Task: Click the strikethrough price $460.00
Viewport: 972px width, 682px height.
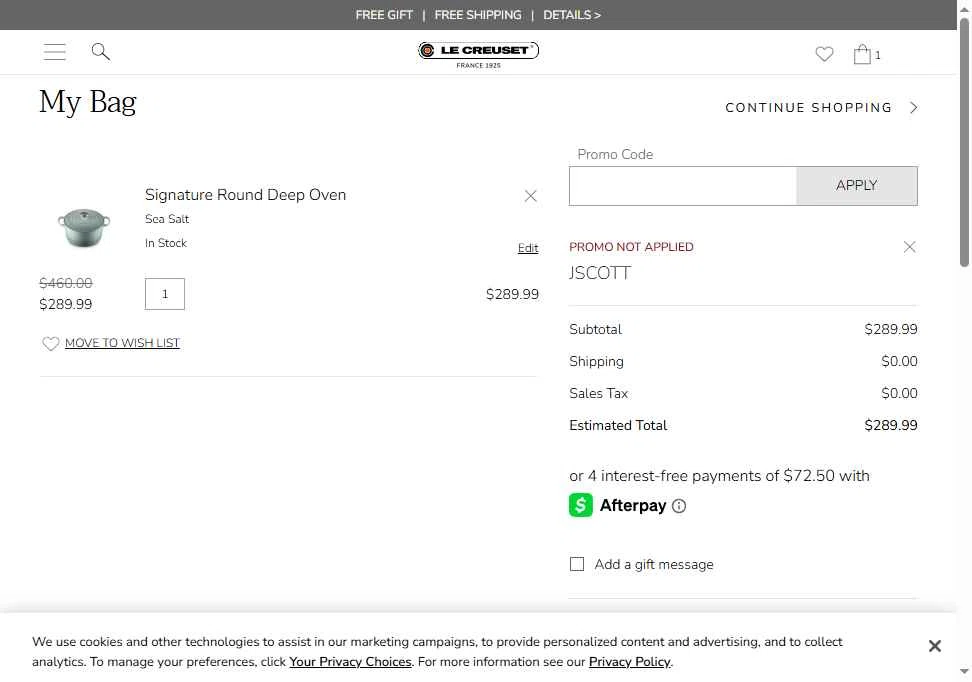Action: click(x=66, y=283)
